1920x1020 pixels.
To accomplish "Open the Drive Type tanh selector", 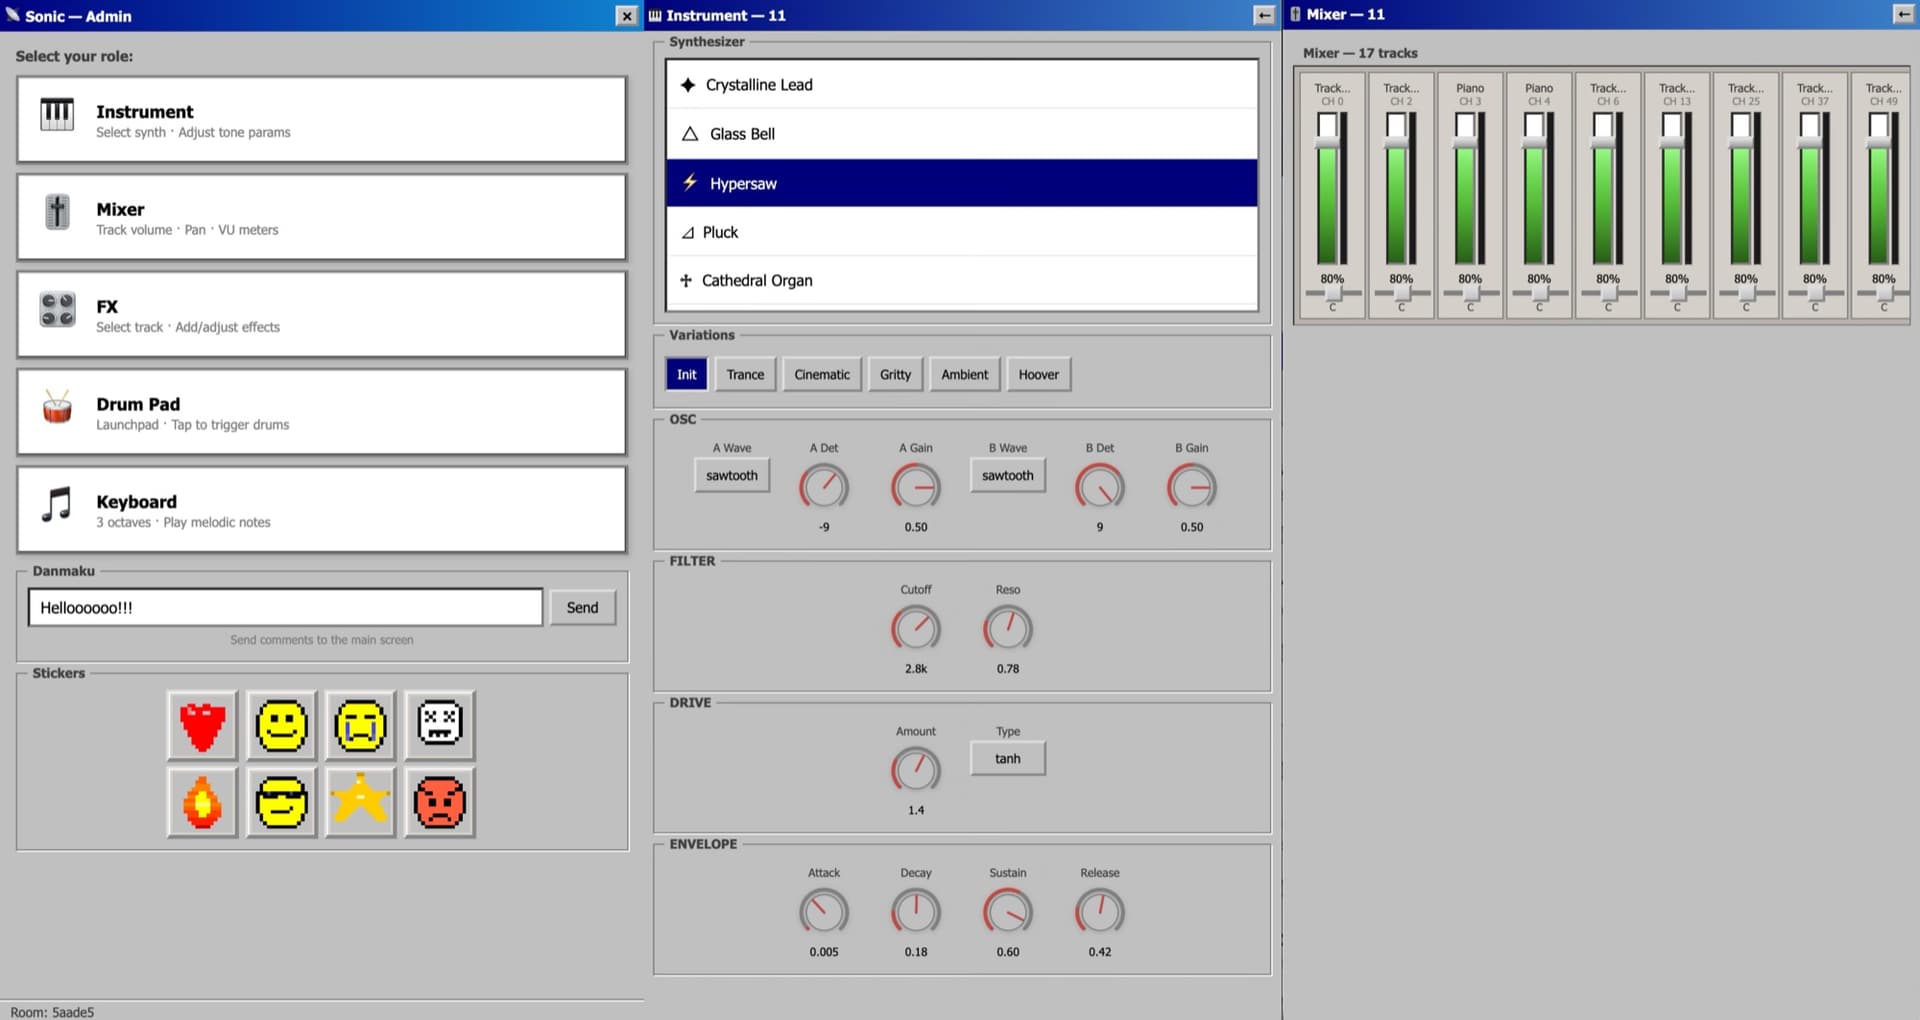I will point(1007,759).
